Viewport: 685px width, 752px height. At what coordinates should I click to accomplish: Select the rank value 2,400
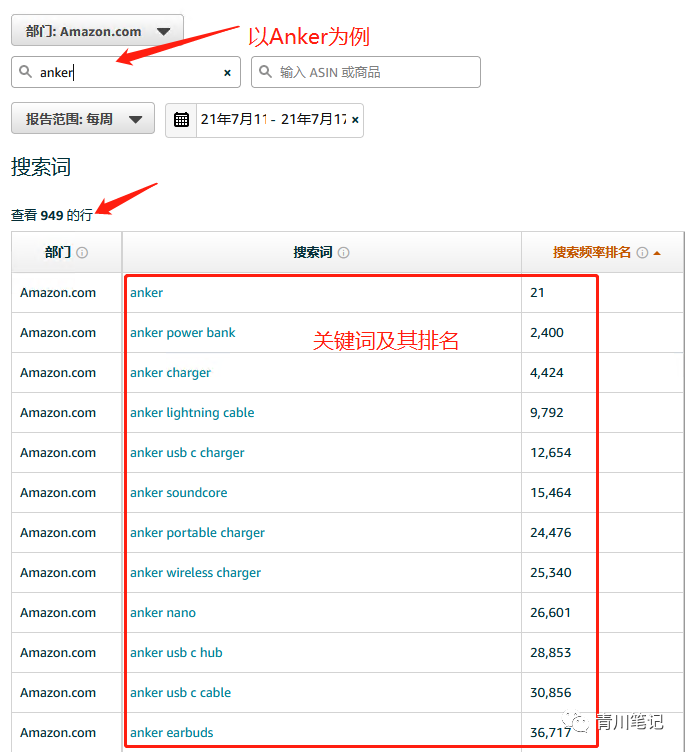pyautogui.click(x=547, y=333)
